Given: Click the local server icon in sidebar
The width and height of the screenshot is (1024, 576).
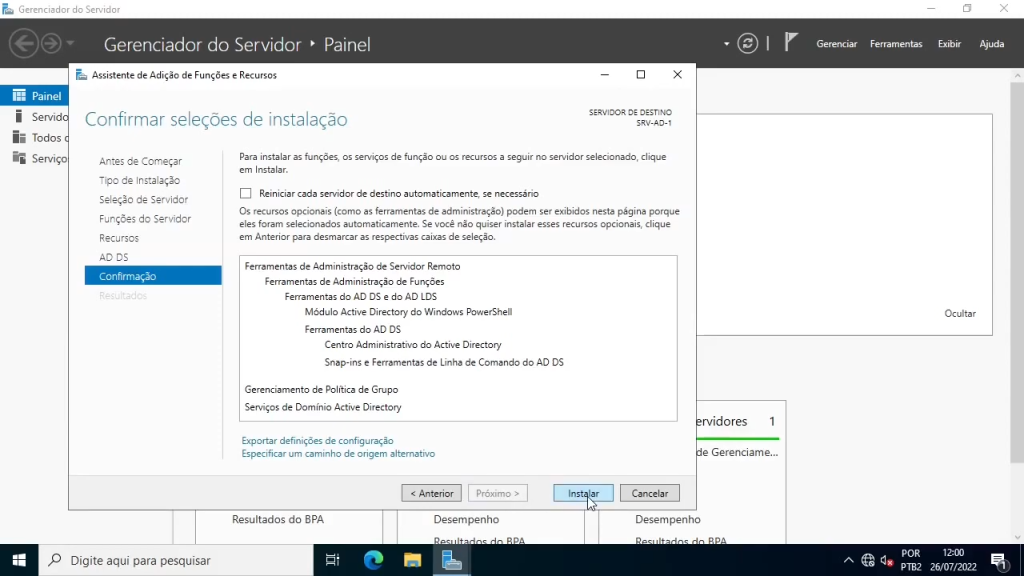Looking at the screenshot, I should (x=19, y=117).
